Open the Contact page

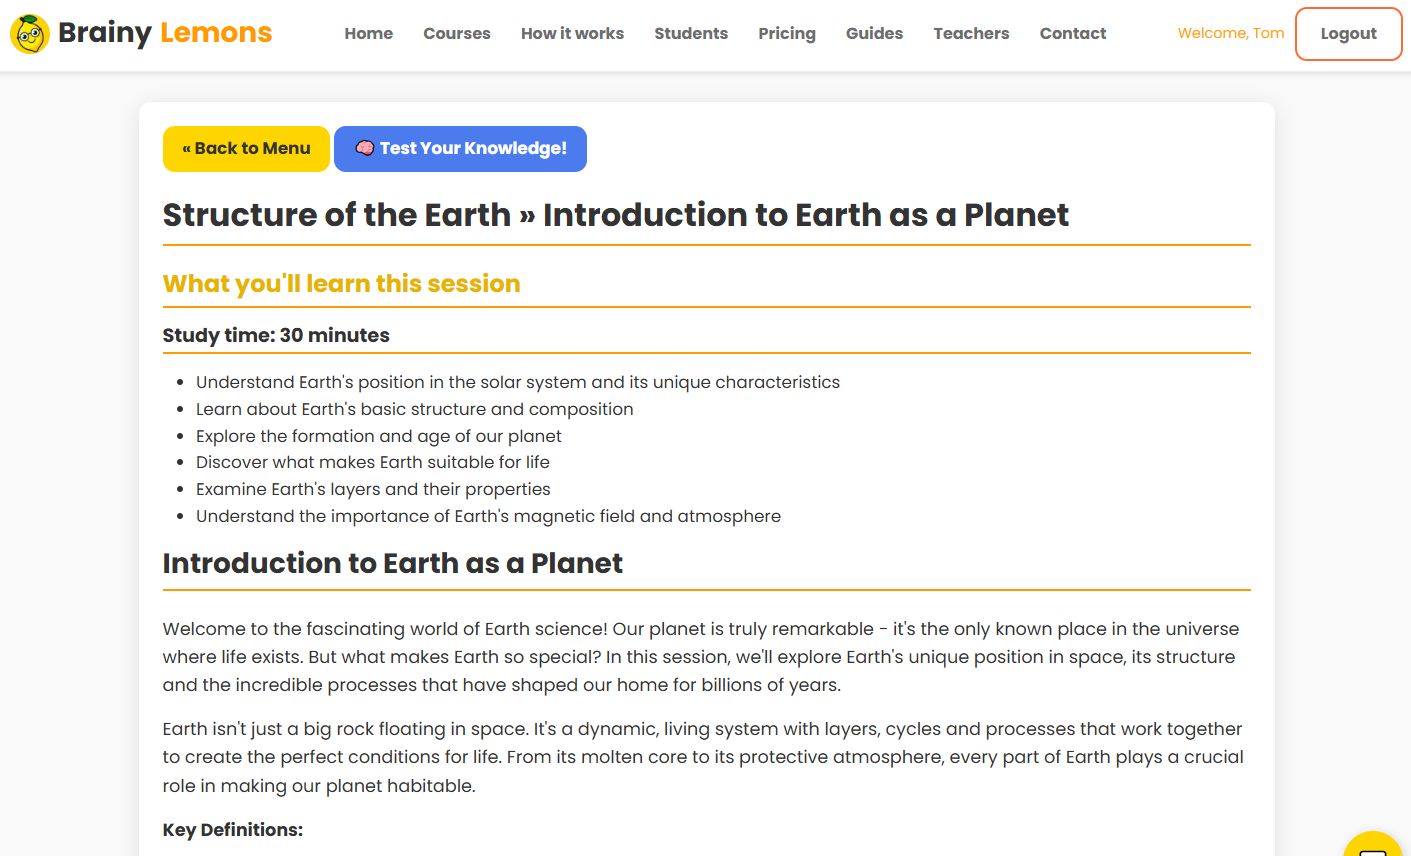[1072, 33]
